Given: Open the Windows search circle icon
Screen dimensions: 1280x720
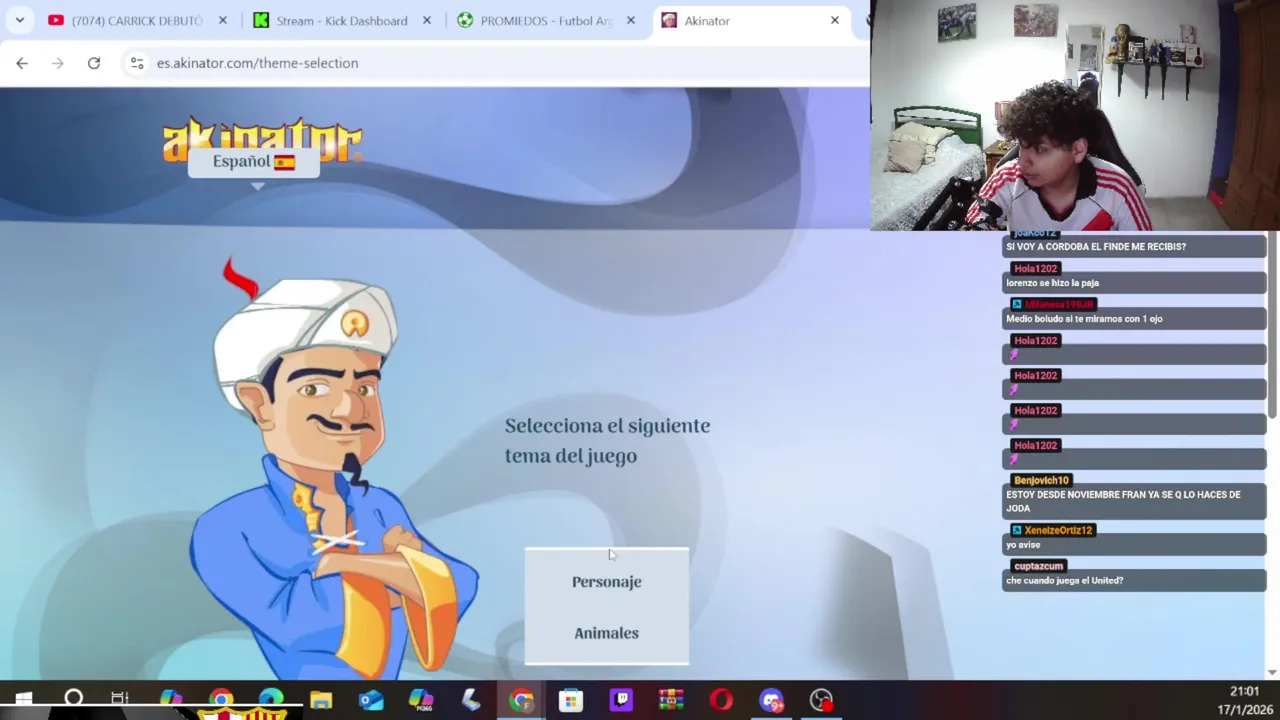Looking at the screenshot, I should click(73, 700).
